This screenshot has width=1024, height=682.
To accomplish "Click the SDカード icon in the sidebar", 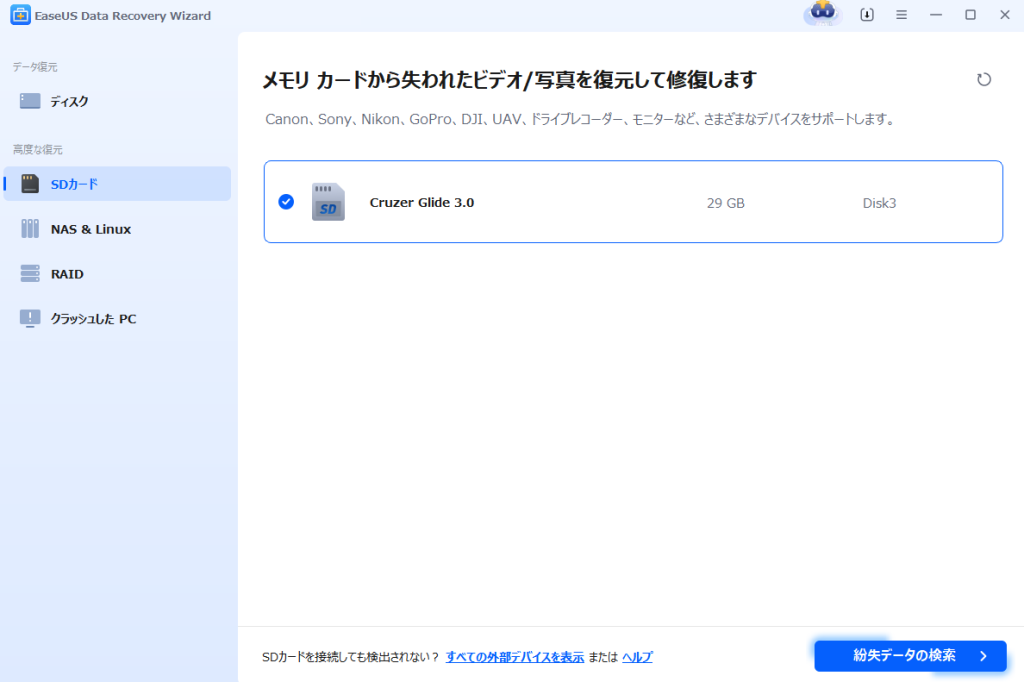I will [x=30, y=184].
